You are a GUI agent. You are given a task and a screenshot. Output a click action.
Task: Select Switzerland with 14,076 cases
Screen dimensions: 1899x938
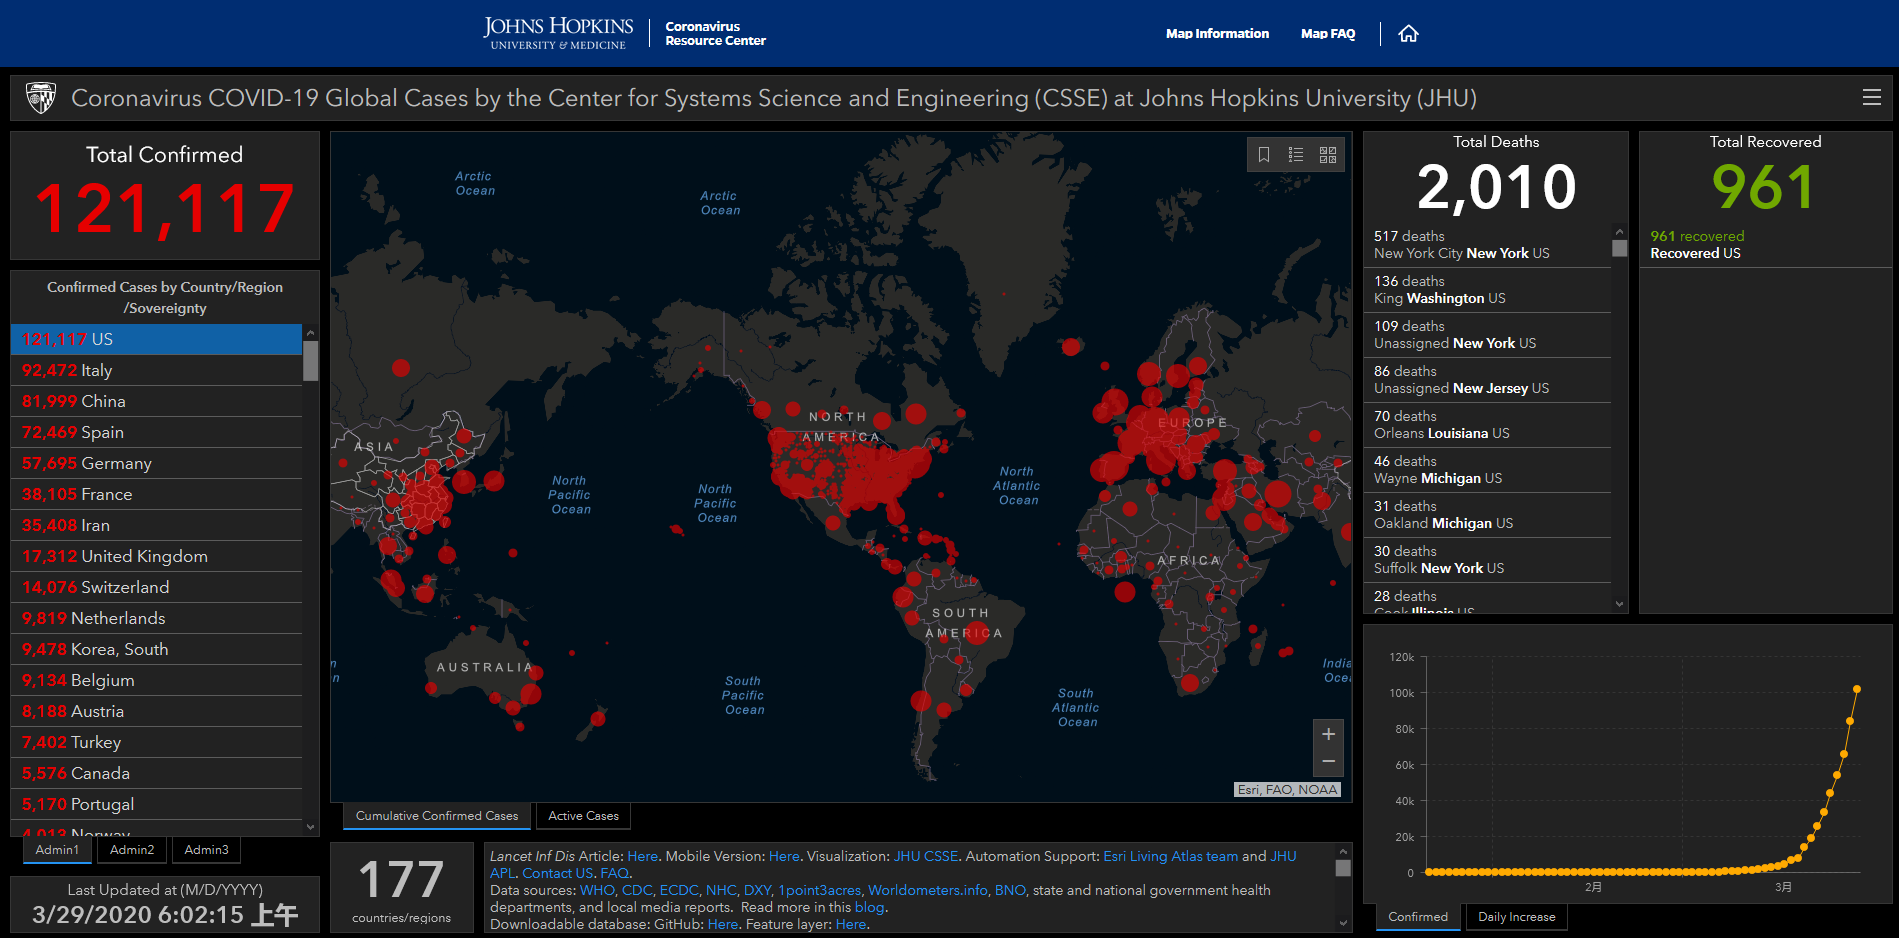point(156,587)
